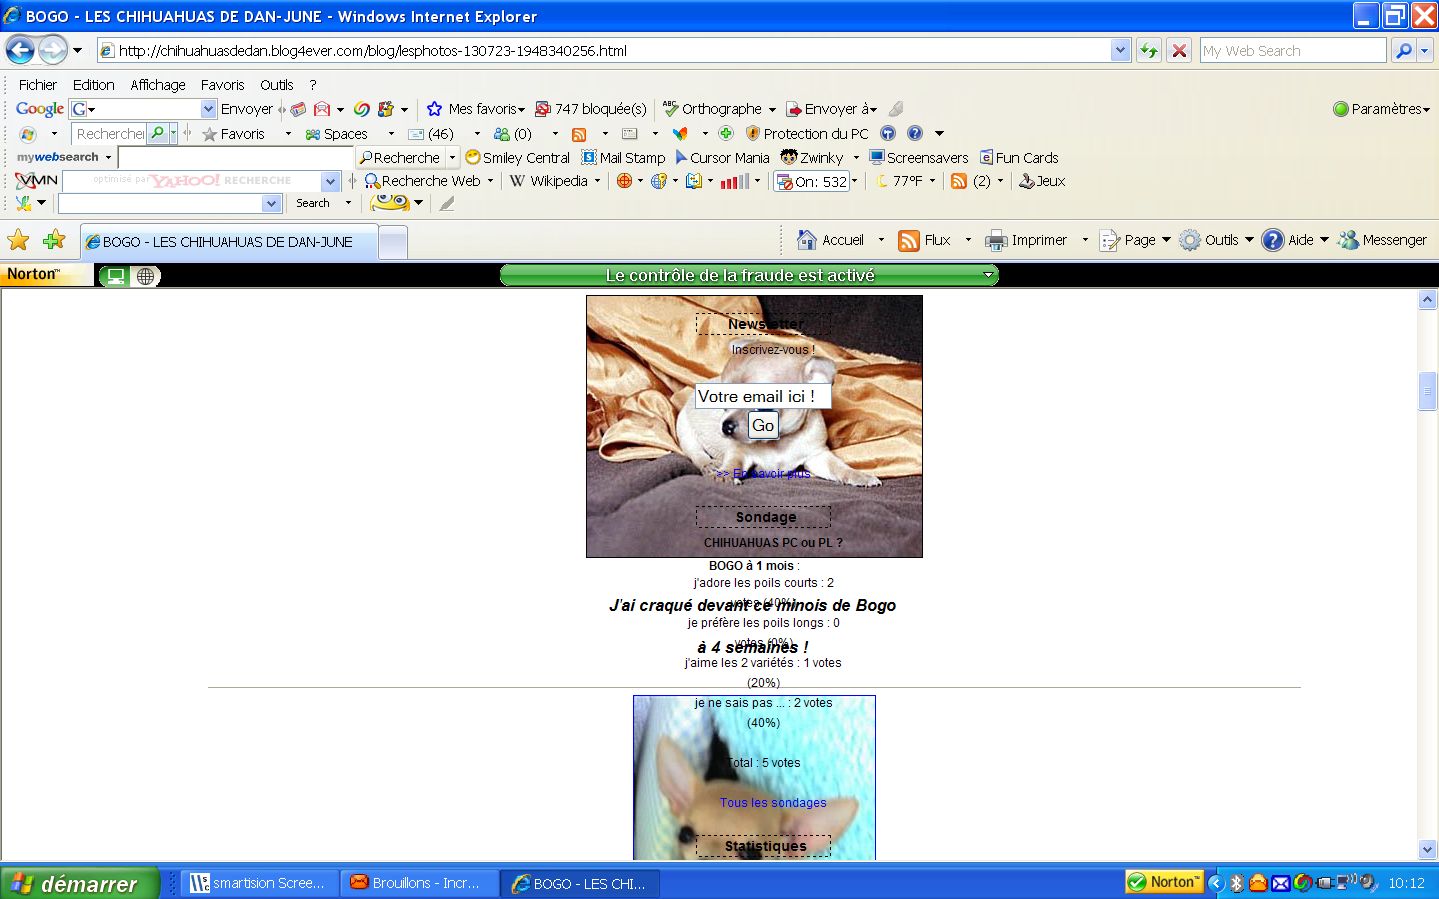Click the vertical scrollbar thumb

point(1427,391)
